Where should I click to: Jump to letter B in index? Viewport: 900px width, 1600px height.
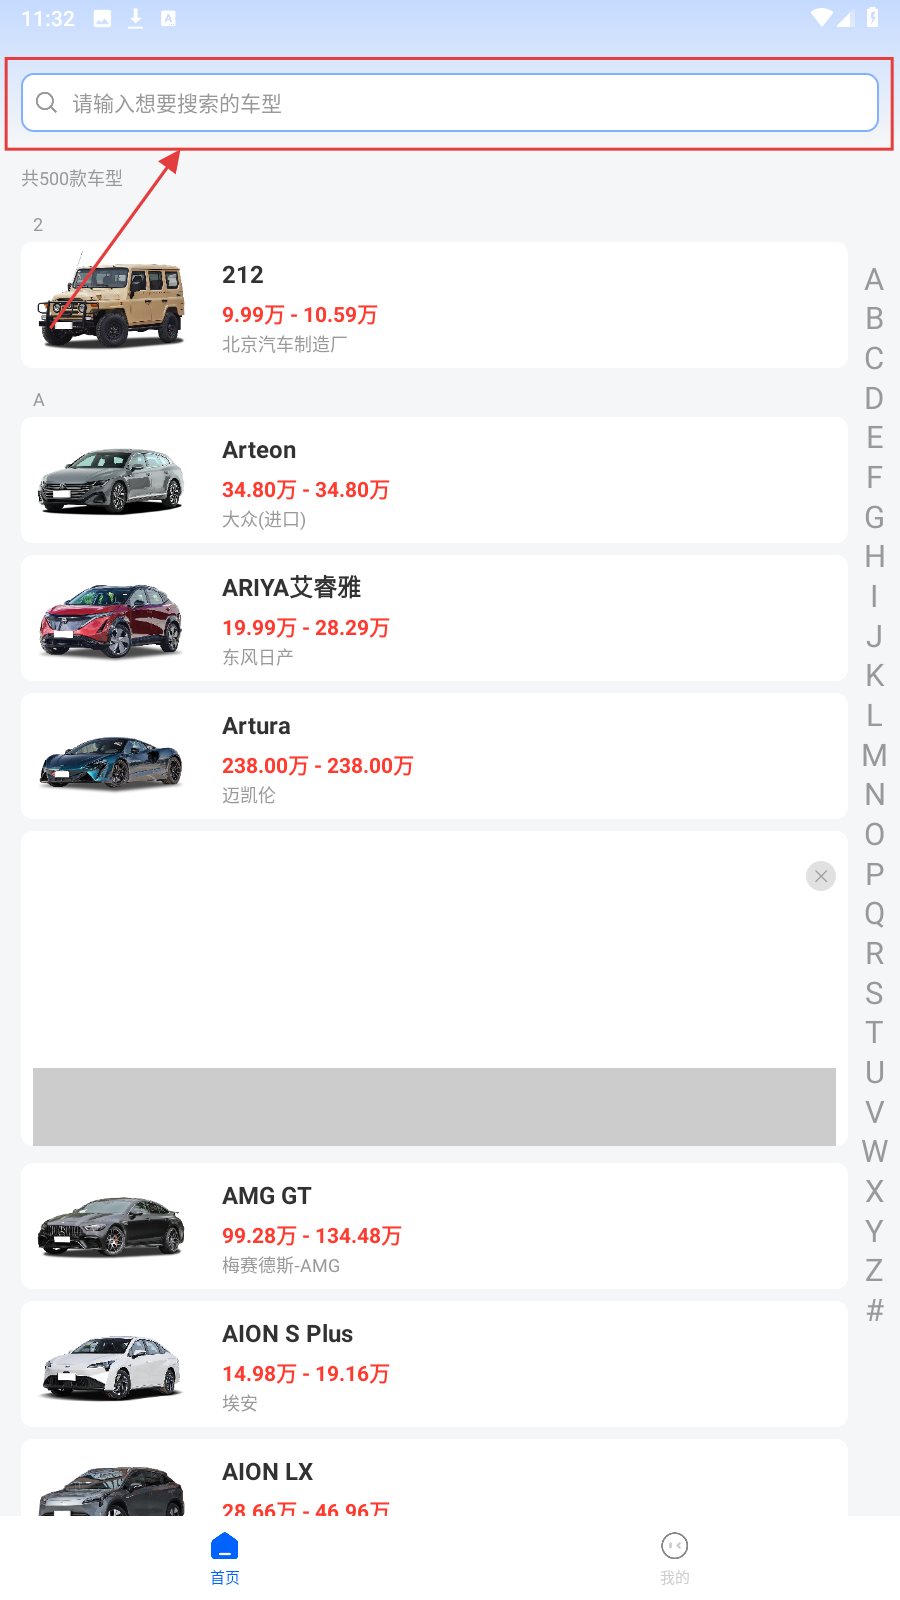(x=874, y=318)
